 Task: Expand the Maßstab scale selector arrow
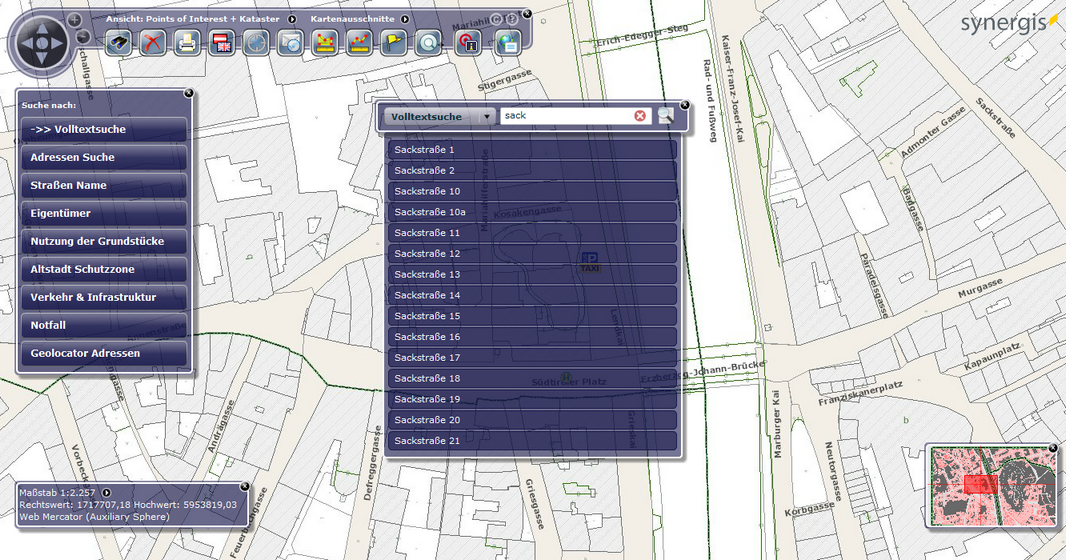(x=106, y=493)
